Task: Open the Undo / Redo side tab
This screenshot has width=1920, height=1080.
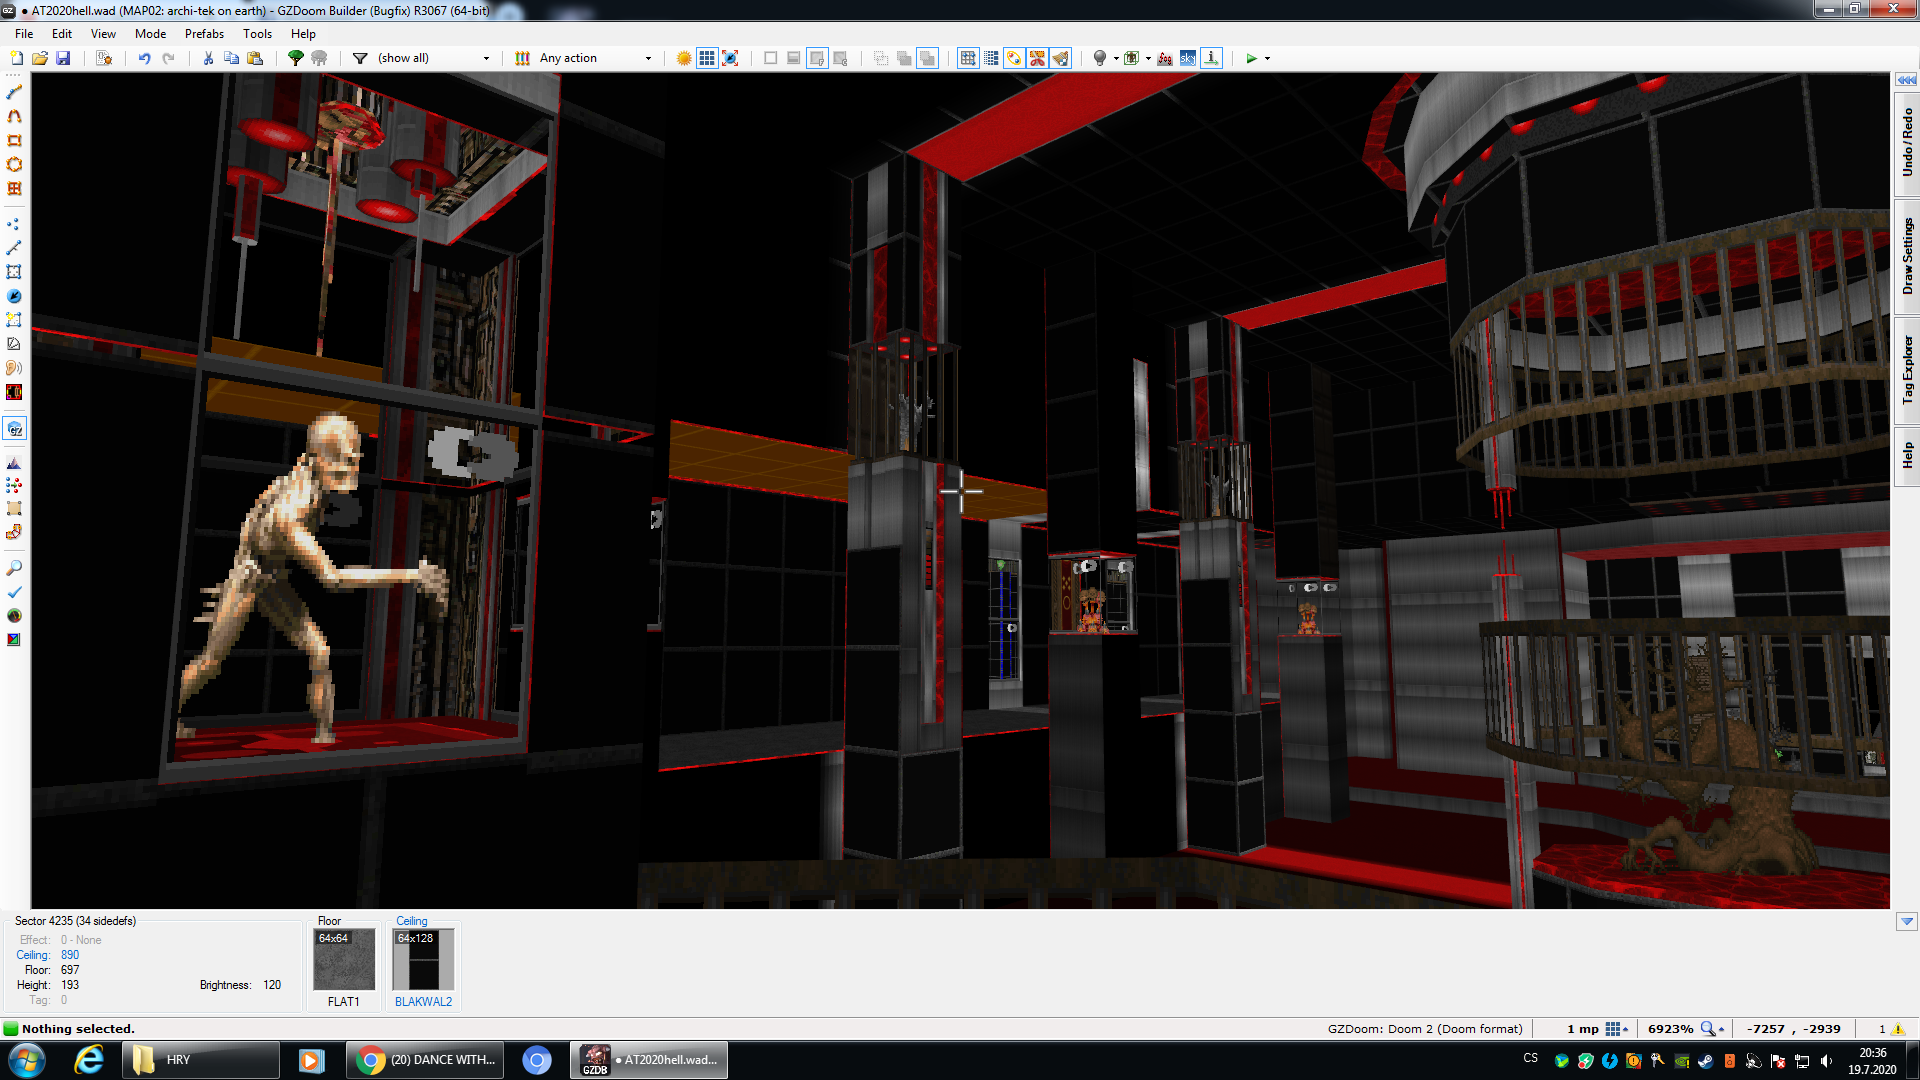Action: click(x=1907, y=143)
